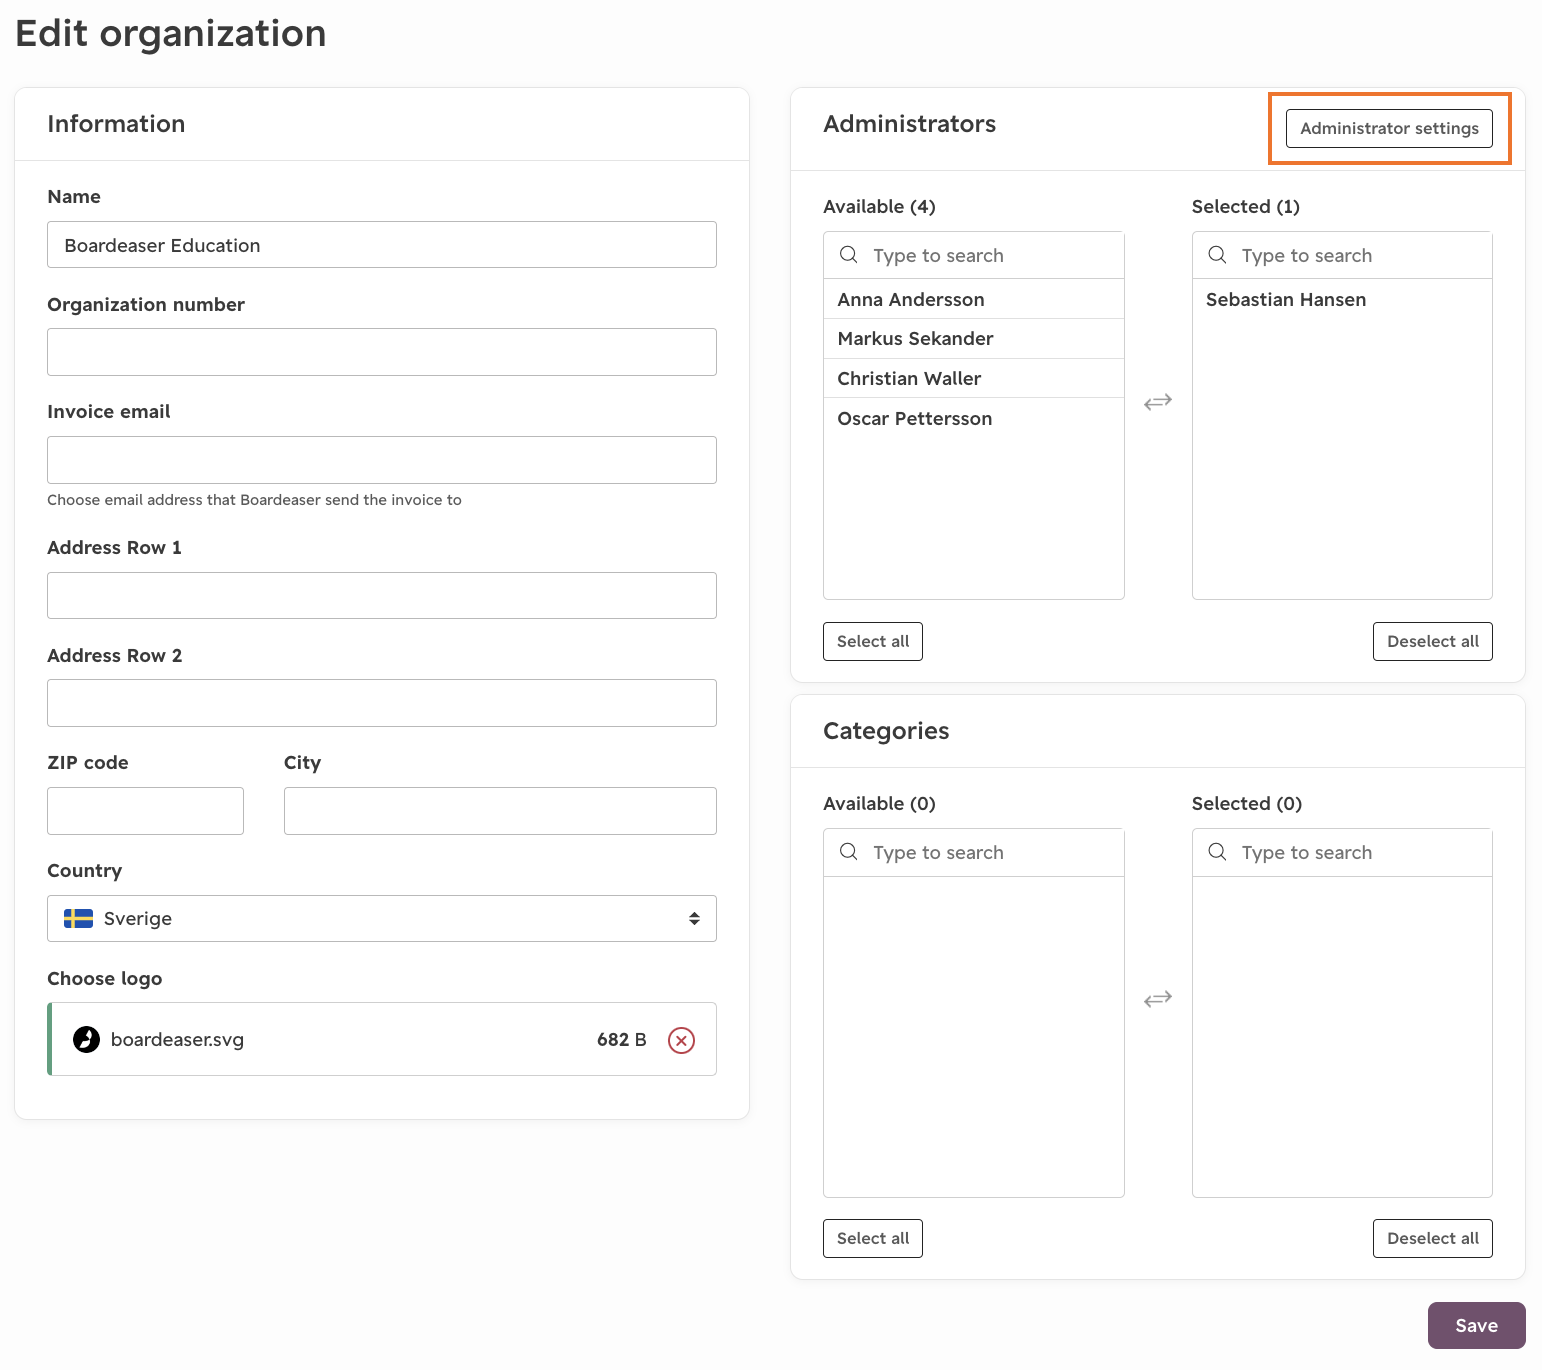
Task: Remove the boardeaser.svg logo file
Action: (681, 1040)
